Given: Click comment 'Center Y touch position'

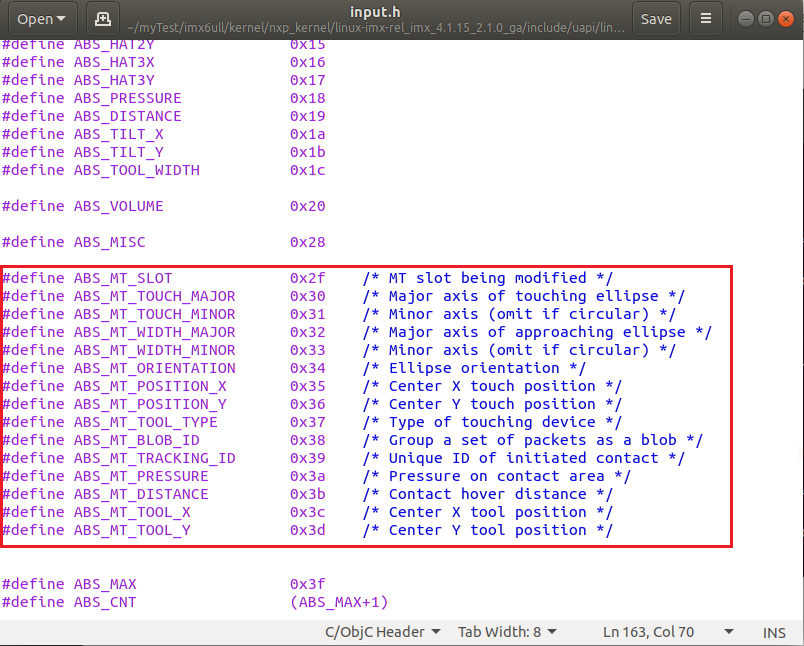Looking at the screenshot, I should [492, 405].
